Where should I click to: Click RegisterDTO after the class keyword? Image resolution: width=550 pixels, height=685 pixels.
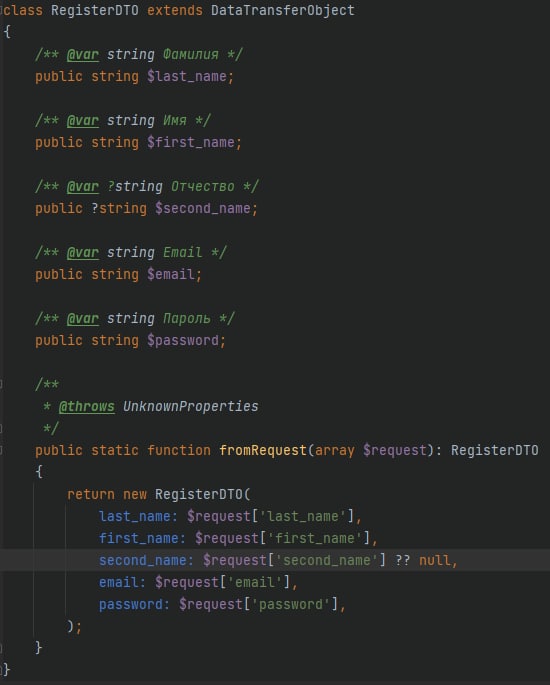95,10
